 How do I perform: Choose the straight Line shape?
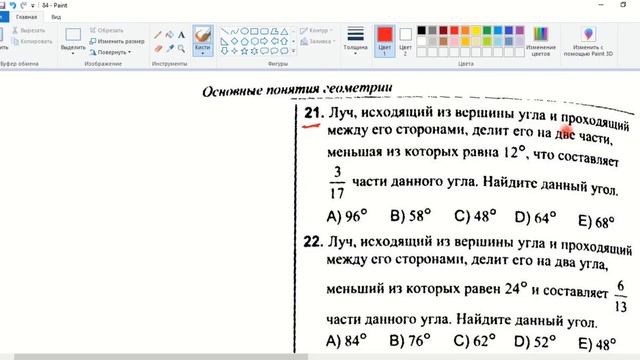click(224, 31)
